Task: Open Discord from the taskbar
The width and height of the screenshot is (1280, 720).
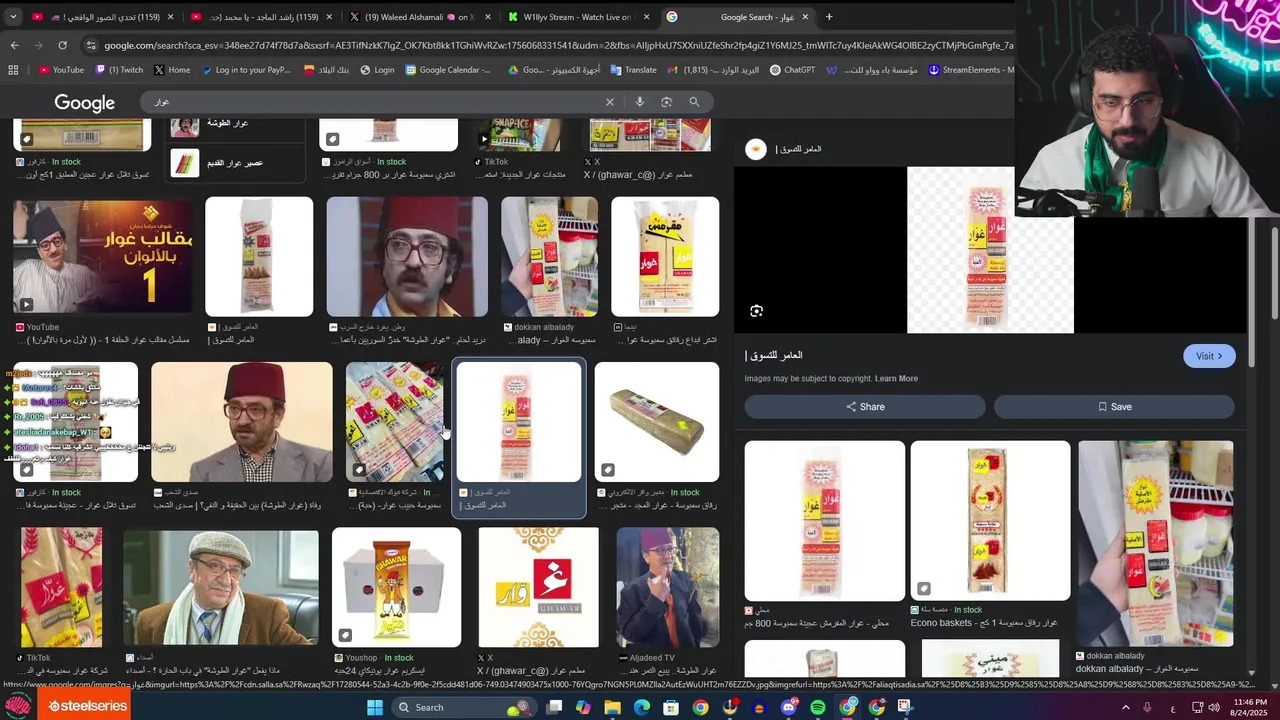Action: click(789, 707)
